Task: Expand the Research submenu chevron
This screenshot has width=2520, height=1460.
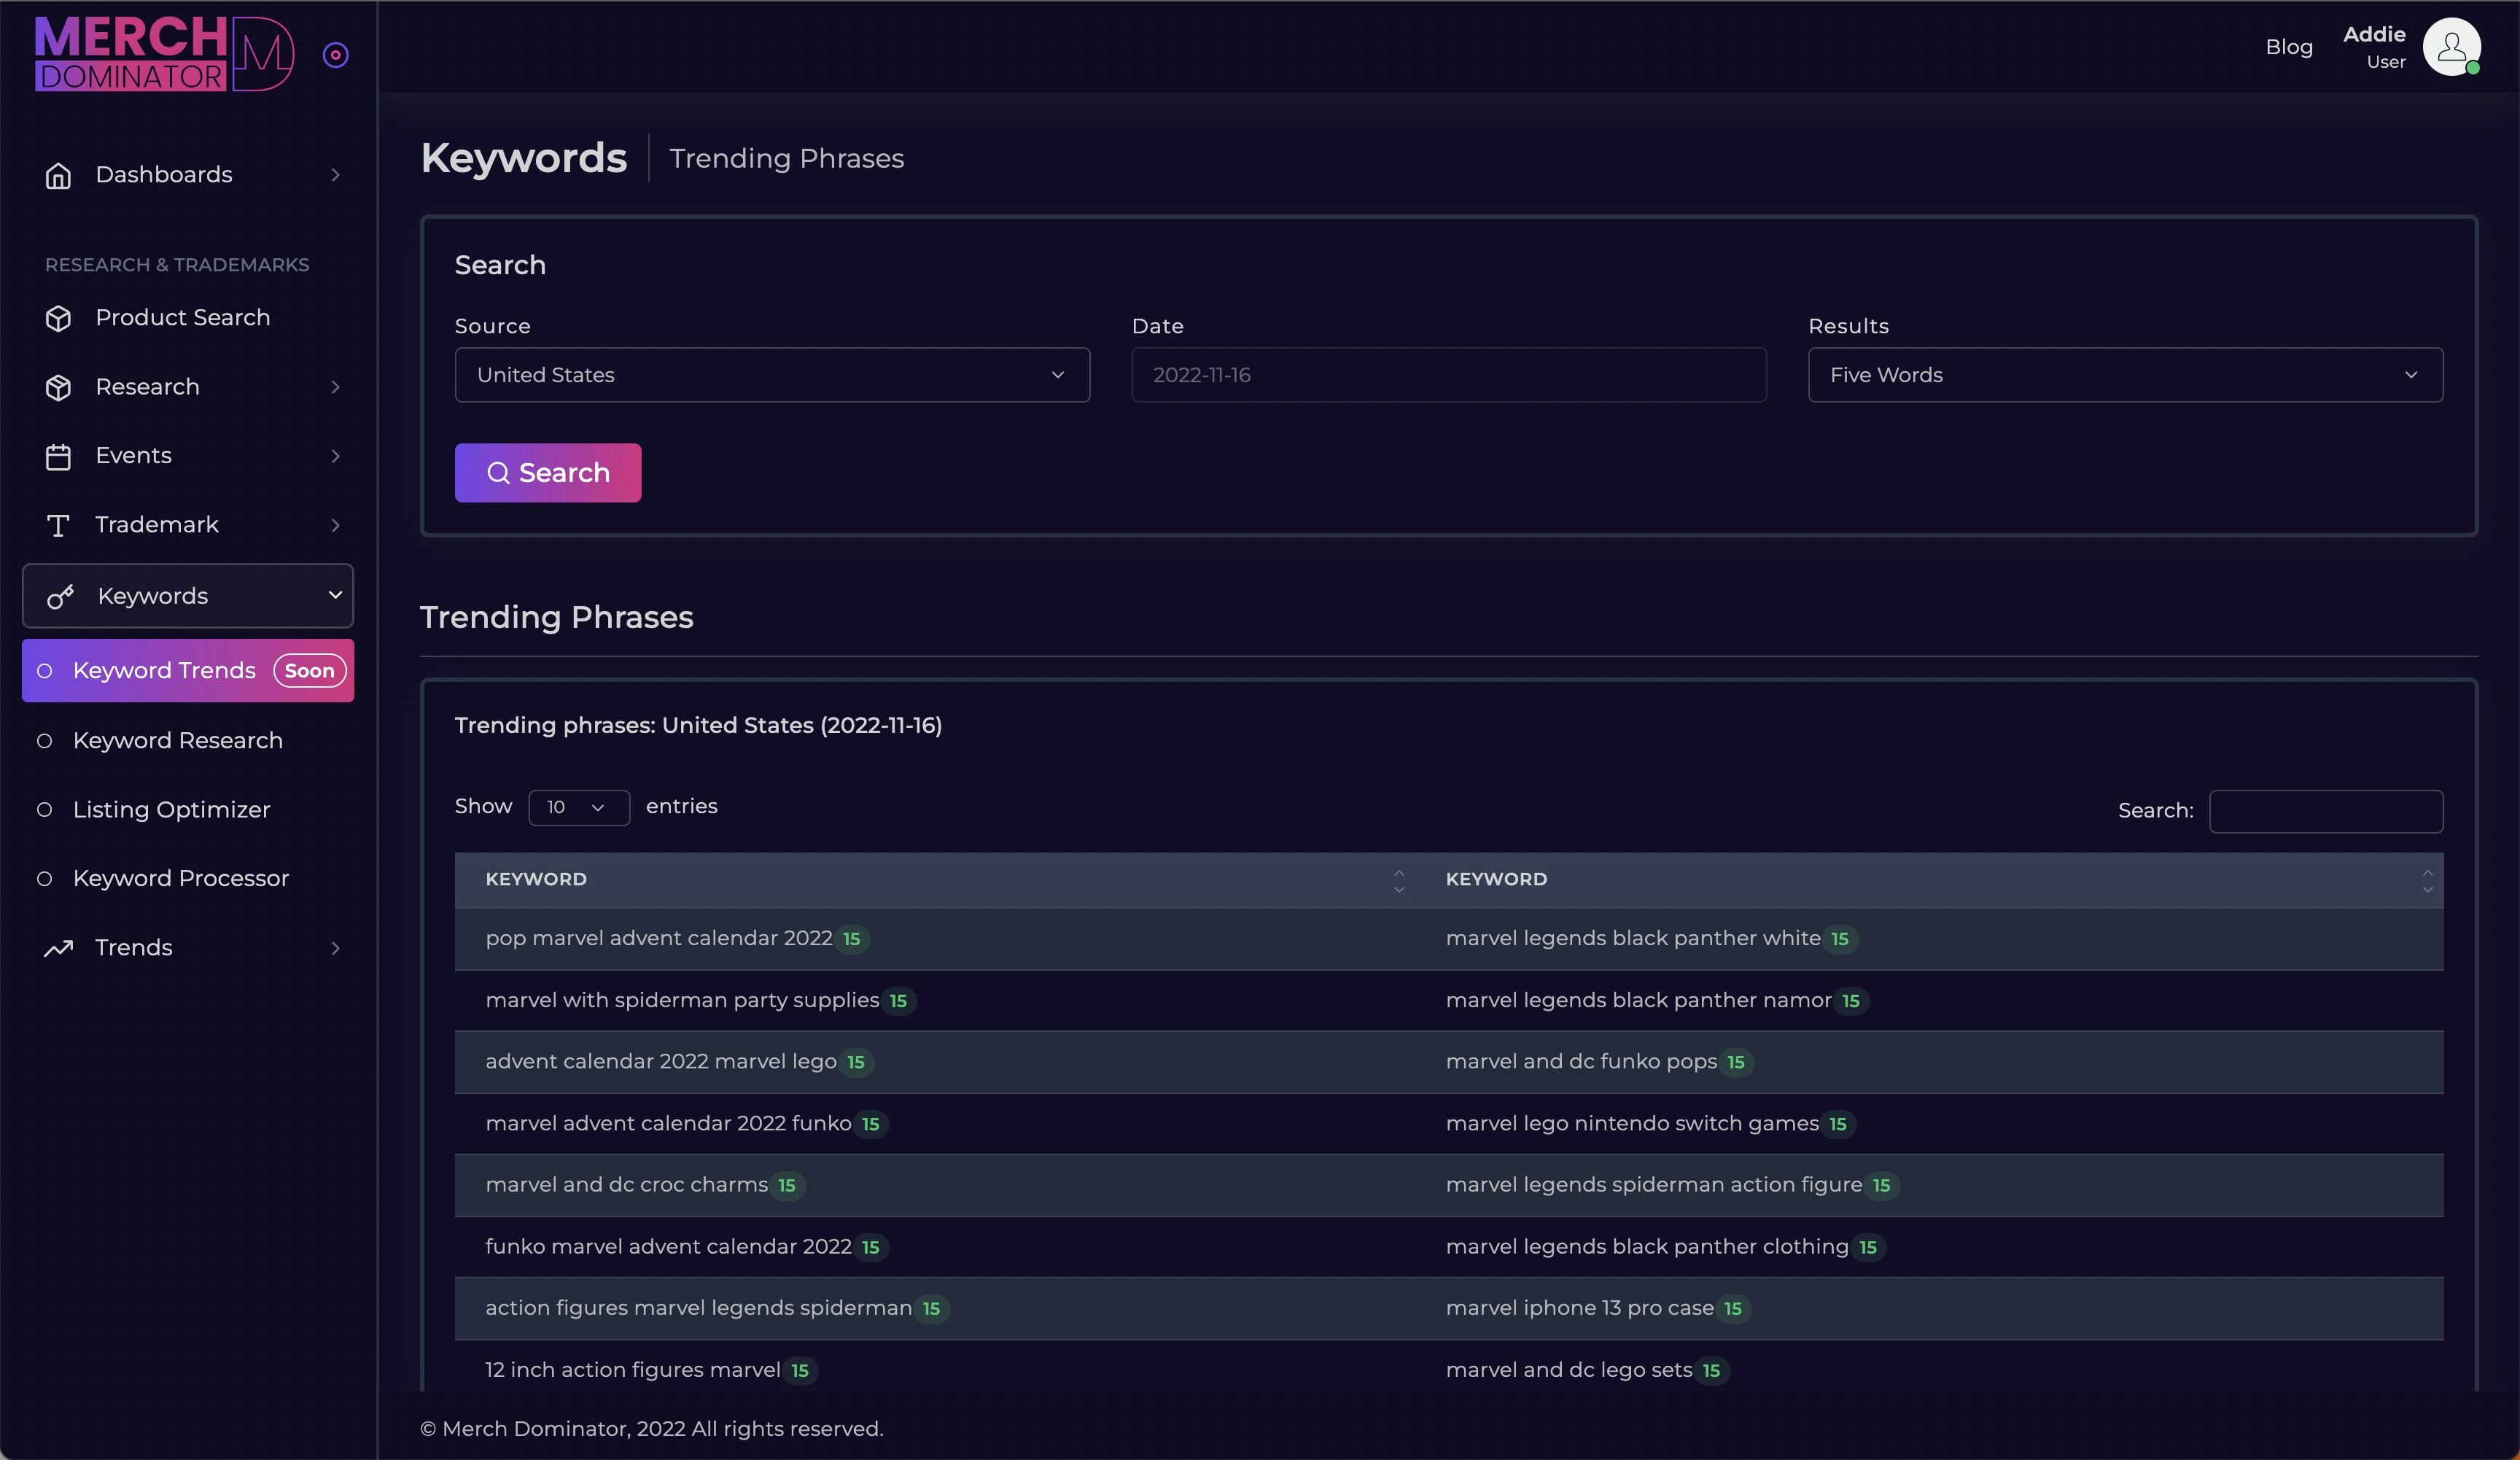Action: point(335,387)
